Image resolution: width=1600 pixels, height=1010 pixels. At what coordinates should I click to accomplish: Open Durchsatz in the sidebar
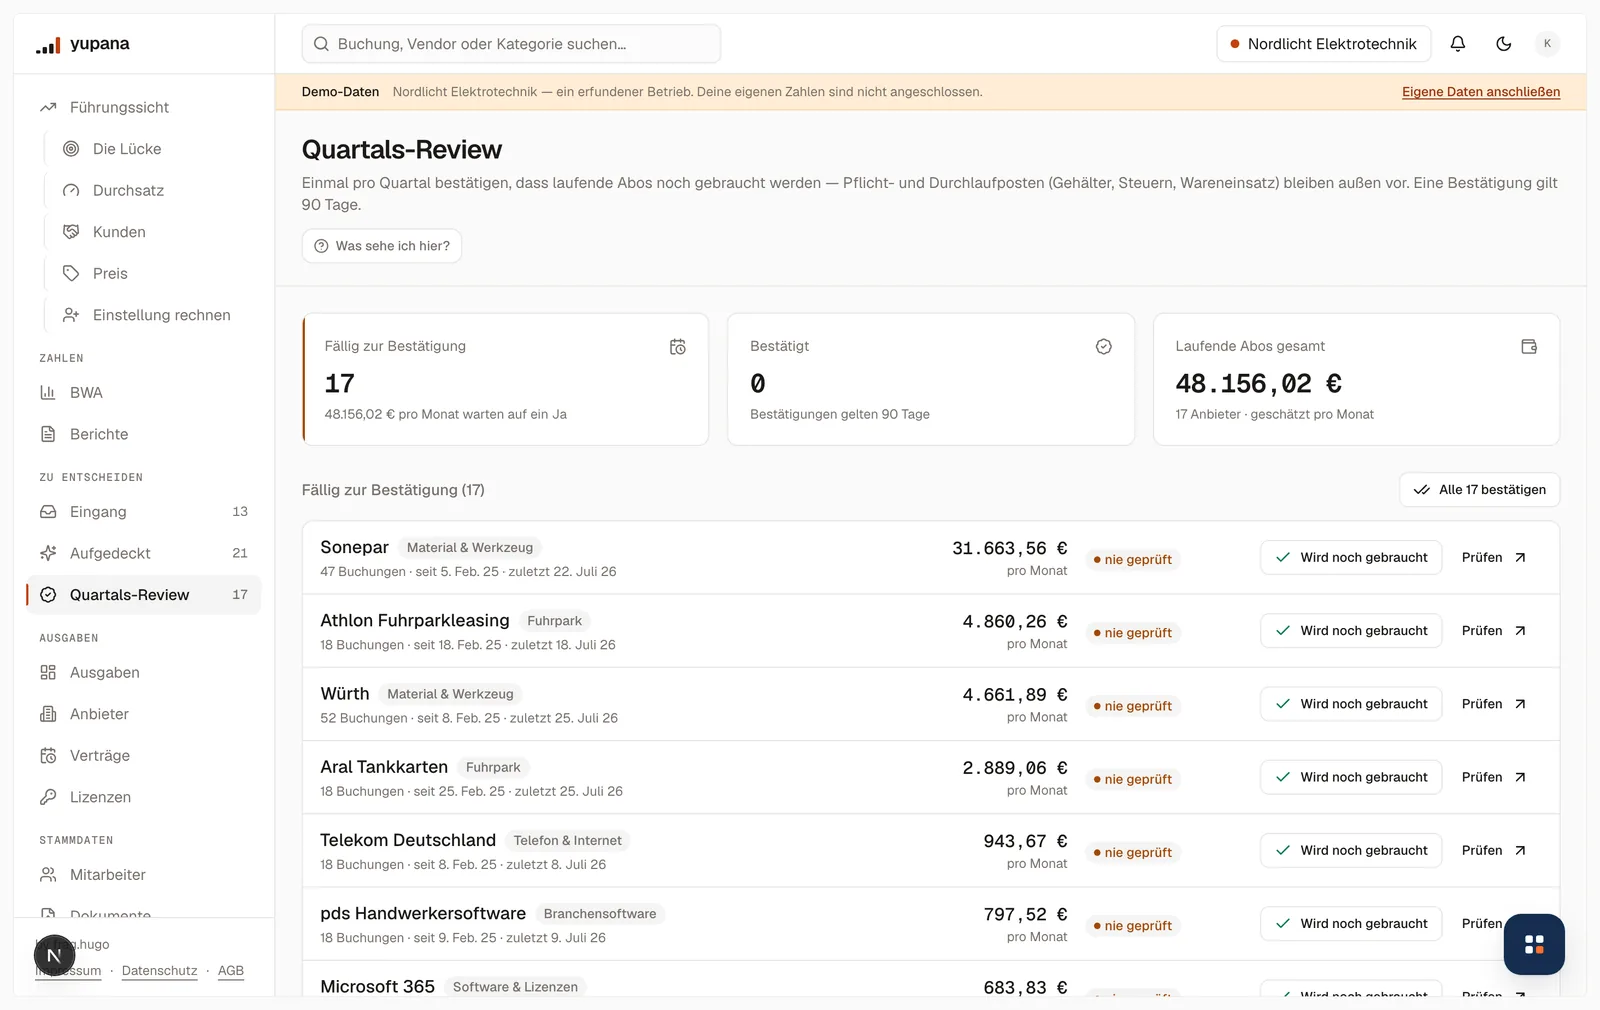click(x=153, y=190)
